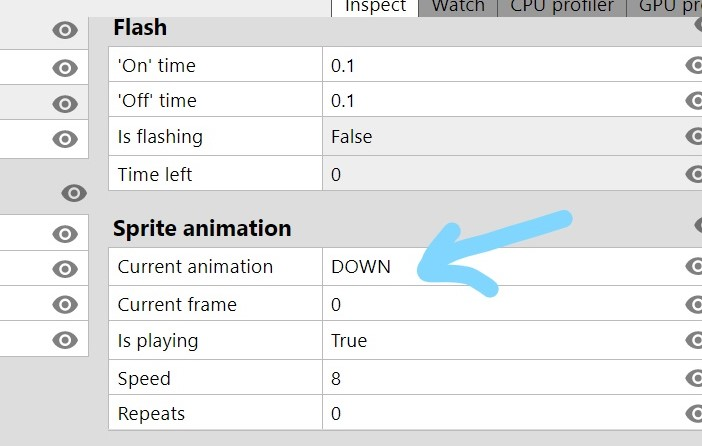Watch the 'Off' time property eye icon
702x446 pixels.
point(694,100)
